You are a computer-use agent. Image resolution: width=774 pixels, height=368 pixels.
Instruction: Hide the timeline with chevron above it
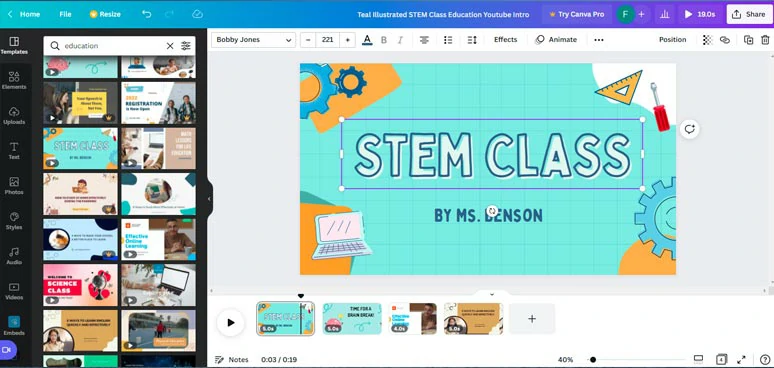tap(492, 294)
